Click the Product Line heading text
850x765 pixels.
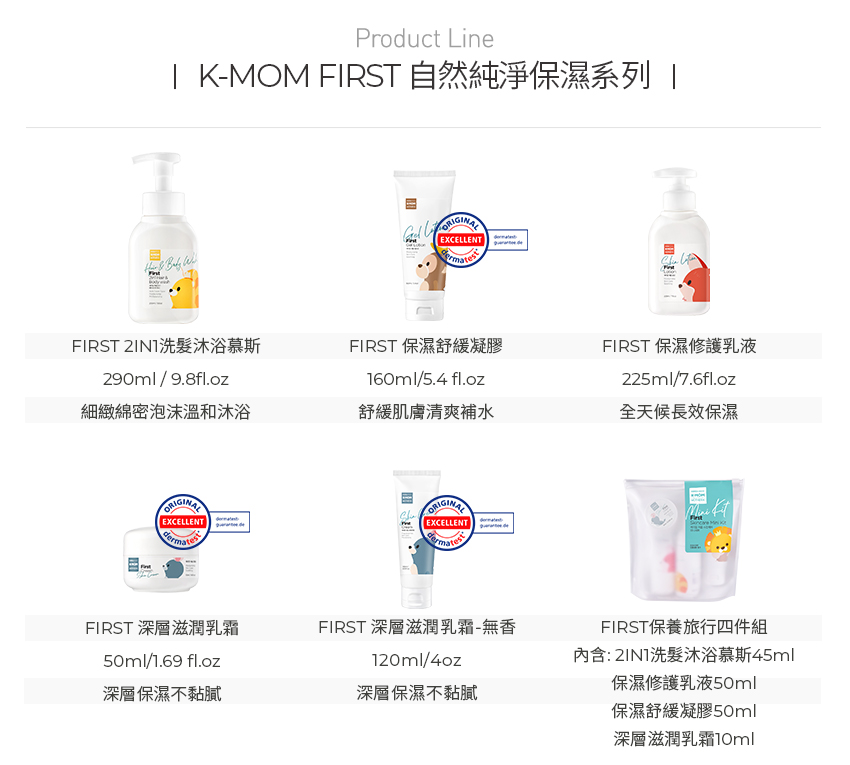pyautogui.click(x=424, y=38)
